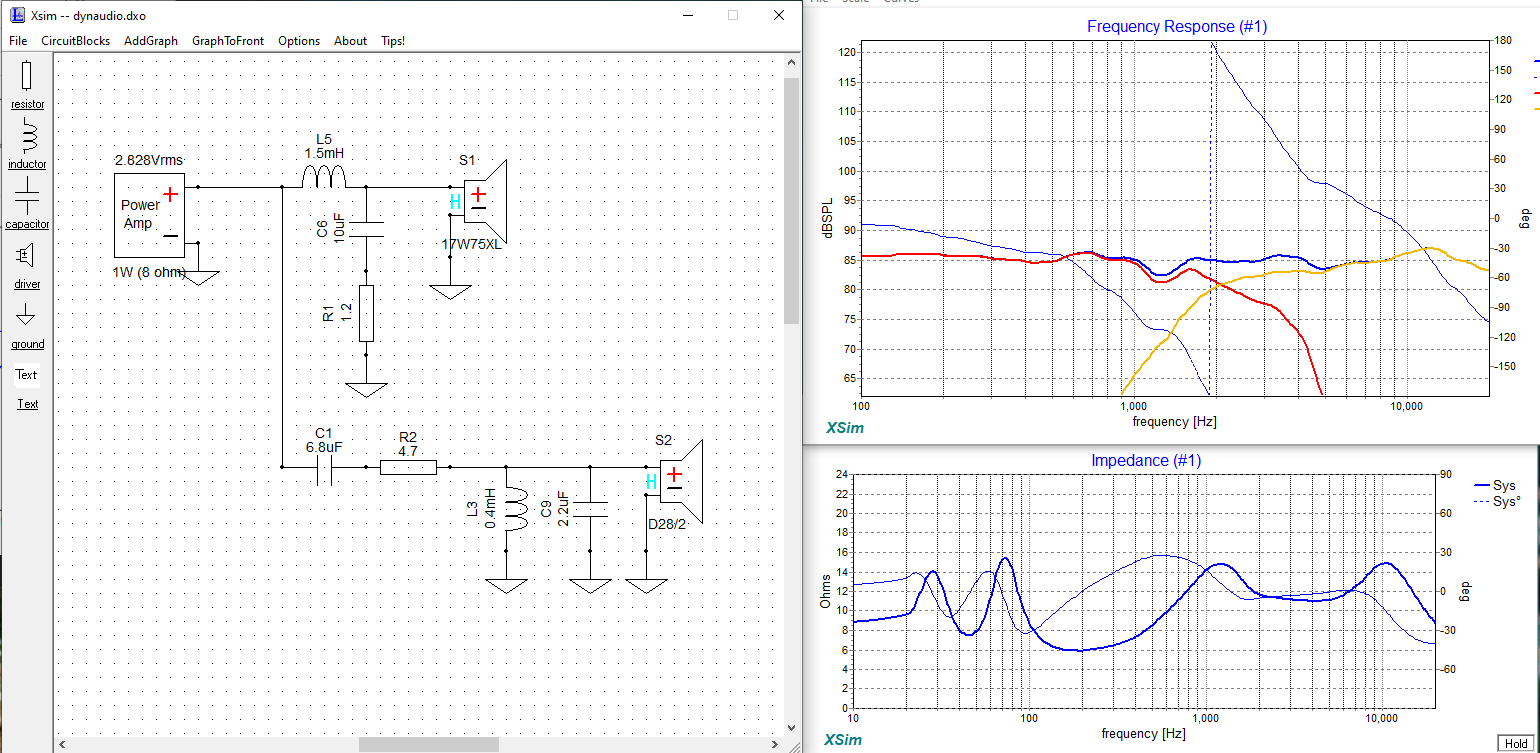This screenshot has width=1540, height=753.
Task: Click the Xsim app icon in title bar
Action: (x=17, y=15)
